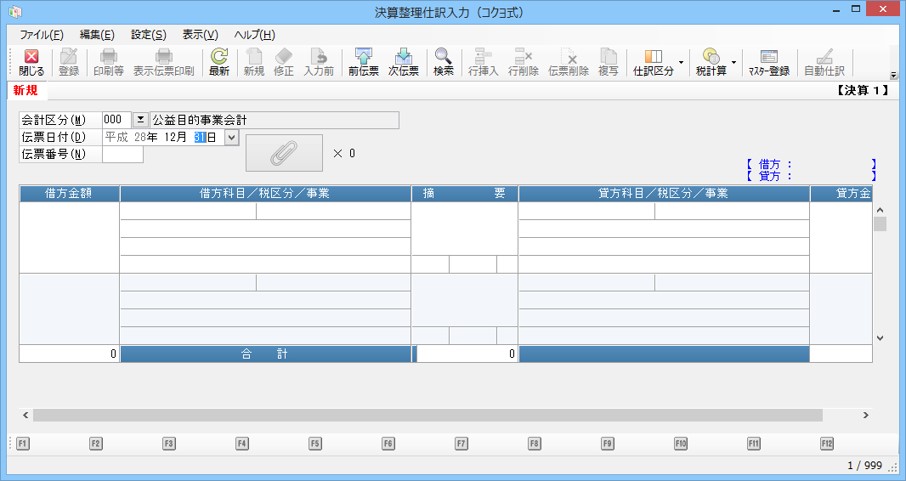
Task: Open the 検索 search tool
Action: 443,62
